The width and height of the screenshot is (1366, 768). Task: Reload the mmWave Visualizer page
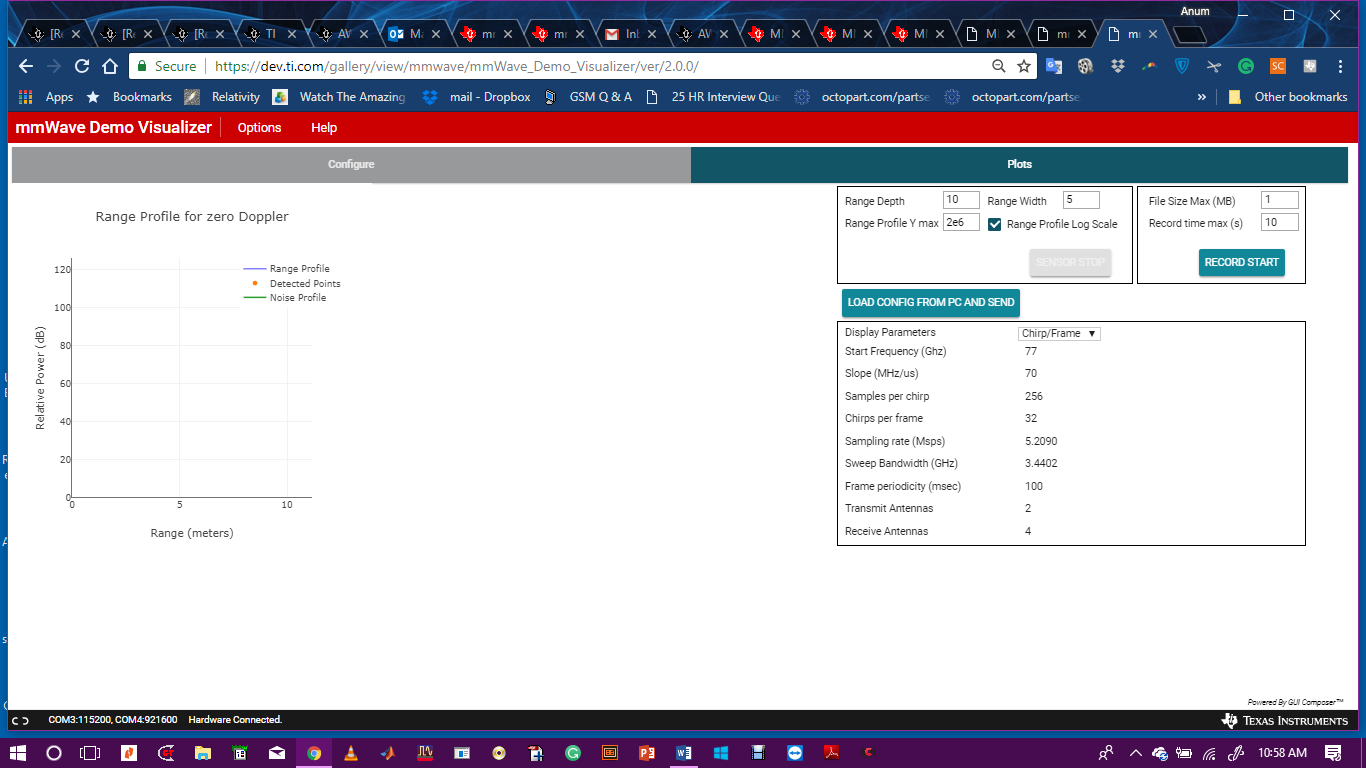click(x=82, y=66)
